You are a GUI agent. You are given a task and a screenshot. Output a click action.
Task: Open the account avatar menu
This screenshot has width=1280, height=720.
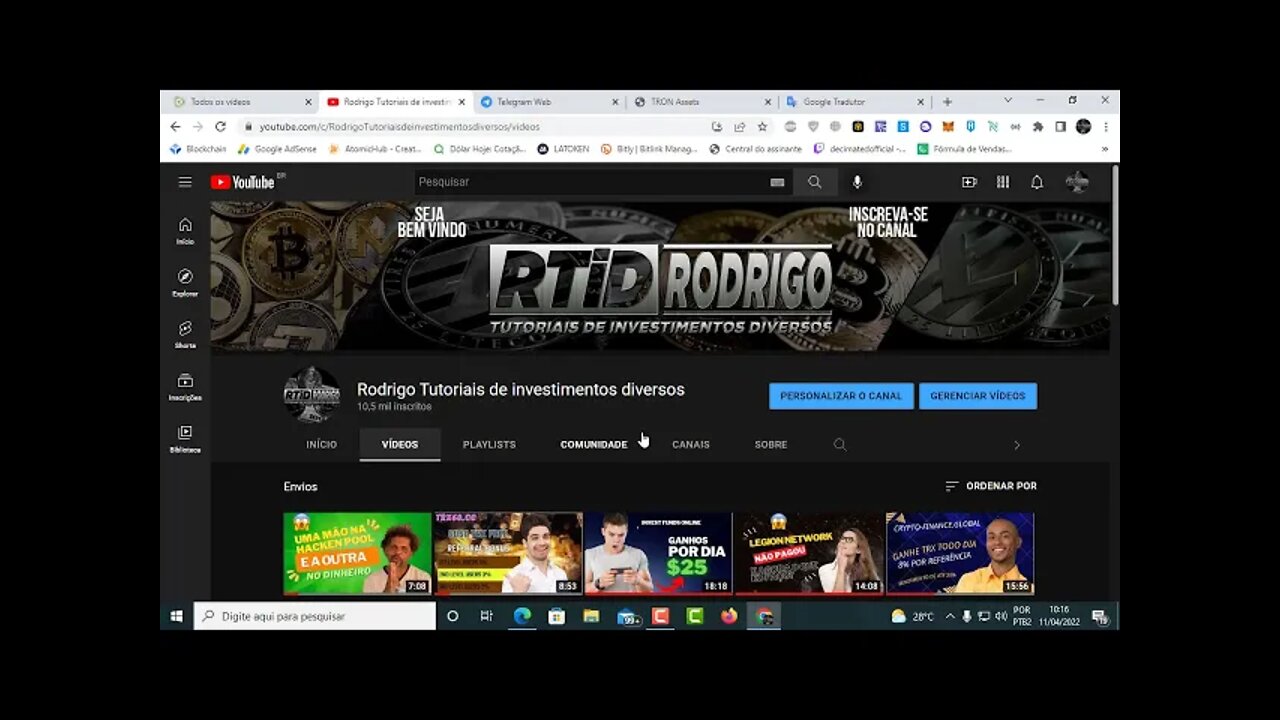pos(1078,182)
